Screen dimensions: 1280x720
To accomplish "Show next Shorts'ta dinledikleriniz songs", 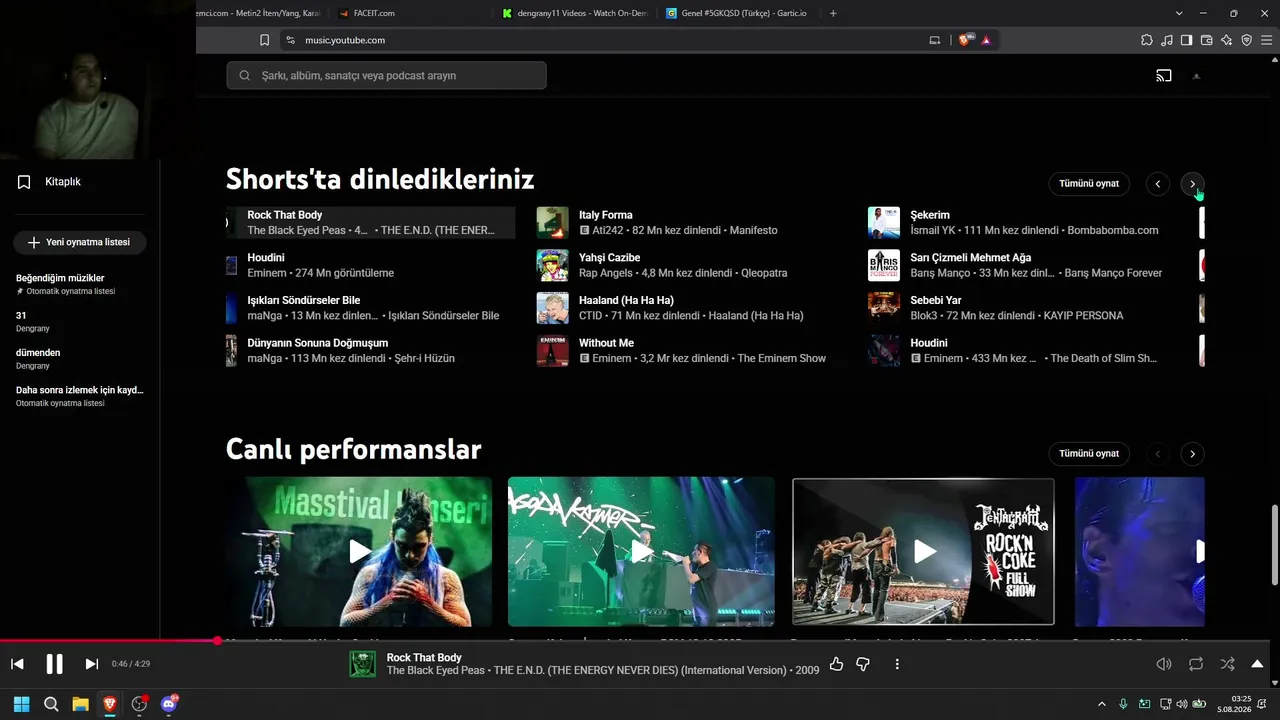I will tap(1192, 184).
